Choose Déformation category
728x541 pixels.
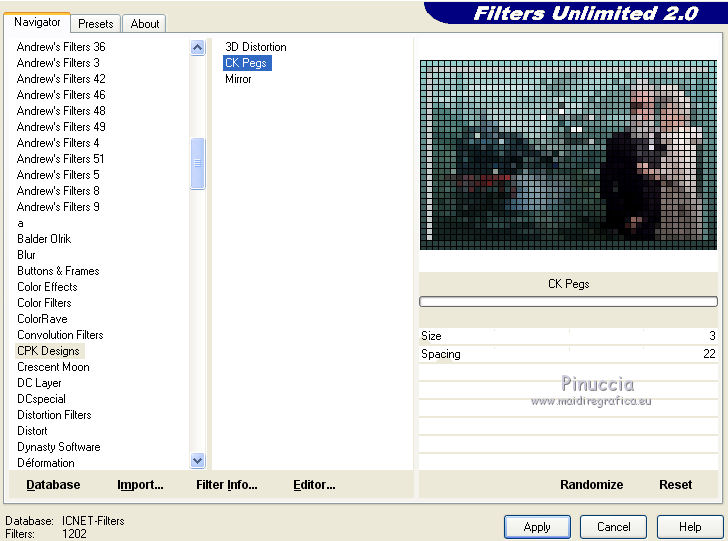pos(46,463)
